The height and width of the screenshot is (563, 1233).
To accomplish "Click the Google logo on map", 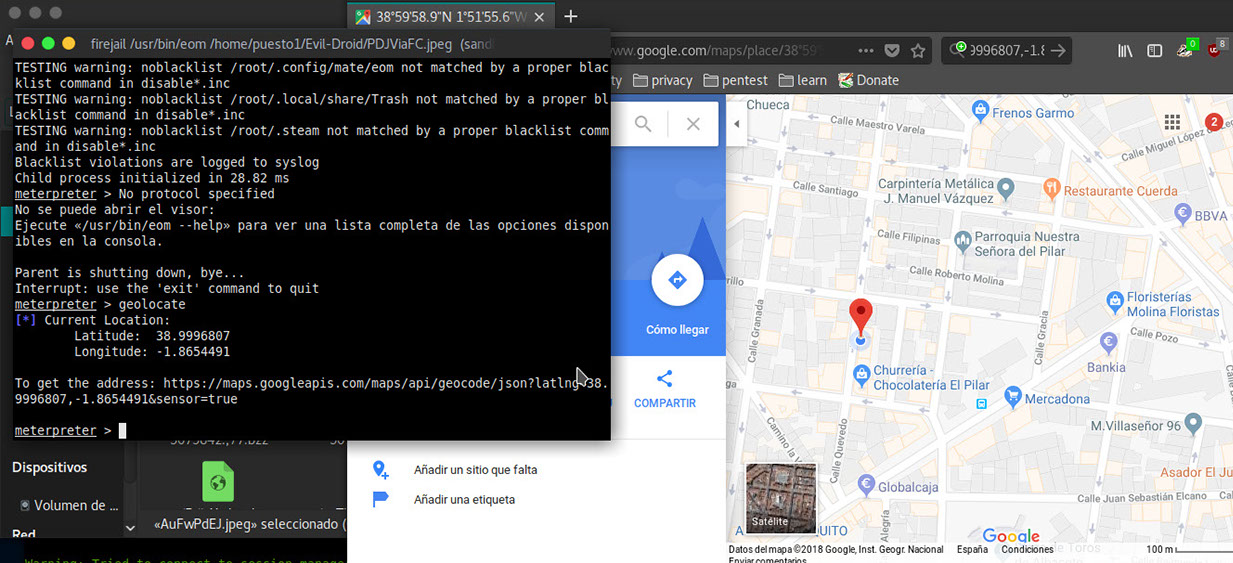I will [x=1011, y=536].
